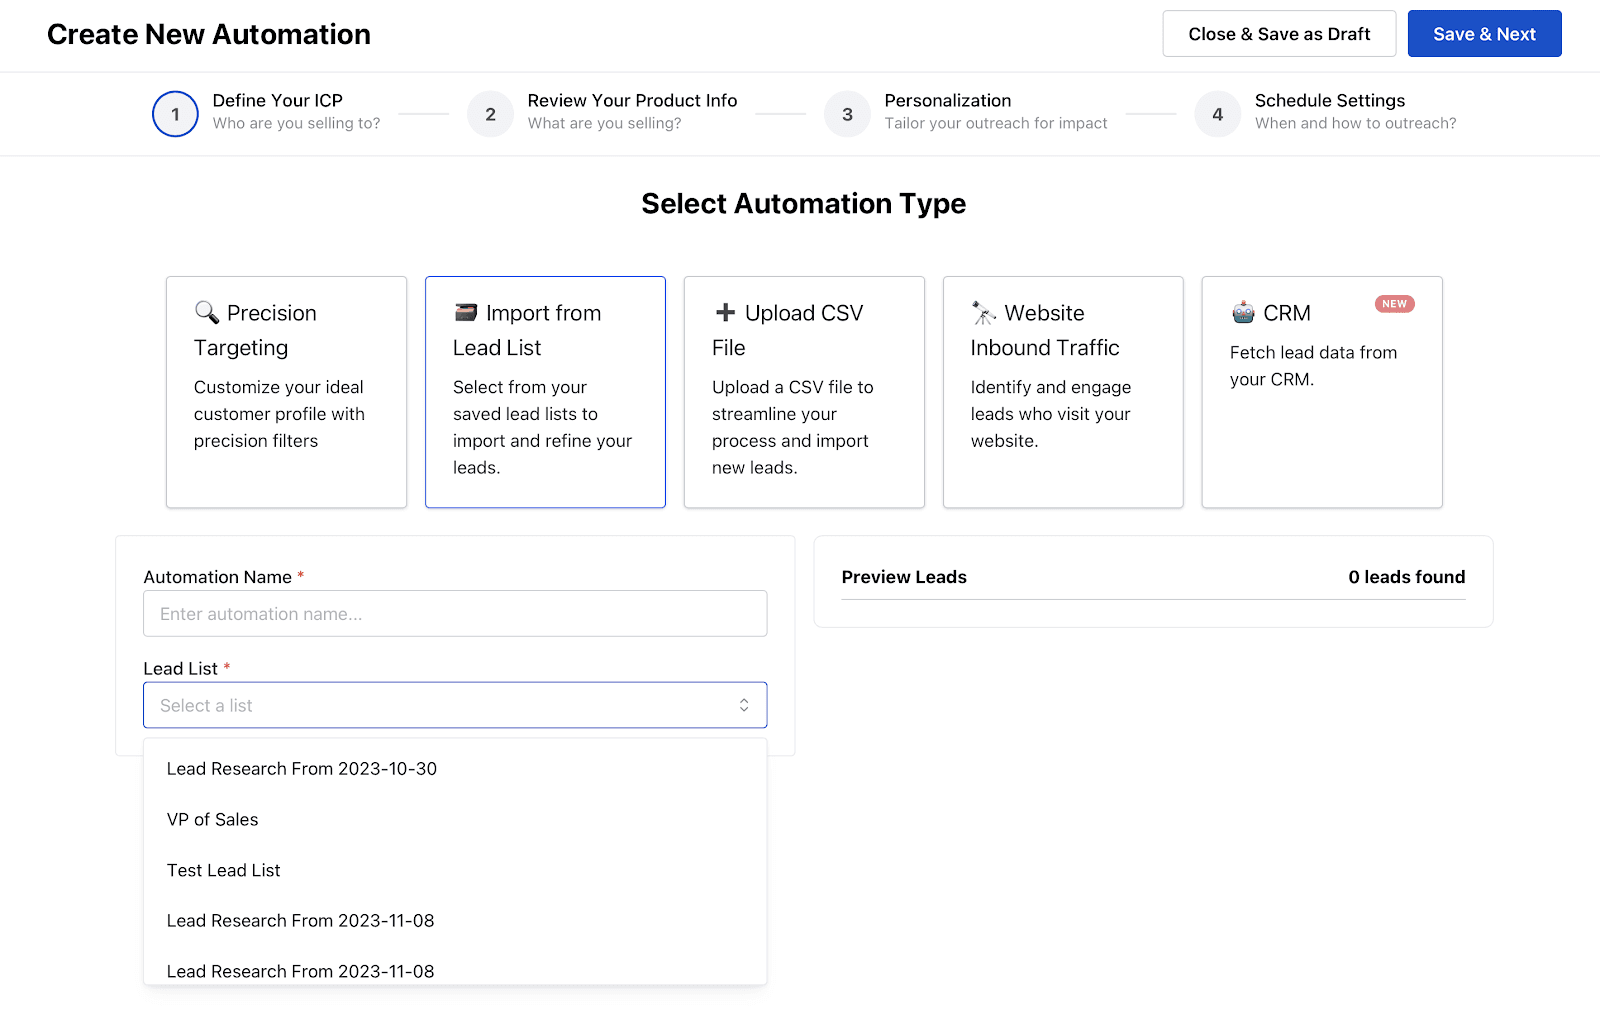
Task: Click the Create New Automation title
Action: click(209, 34)
